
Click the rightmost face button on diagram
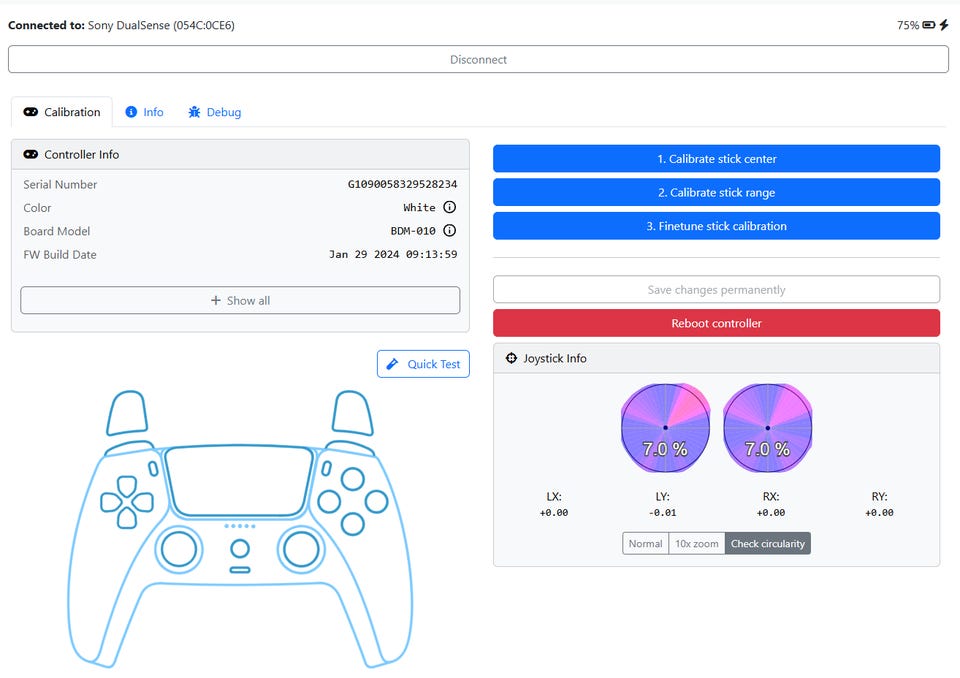click(x=377, y=502)
